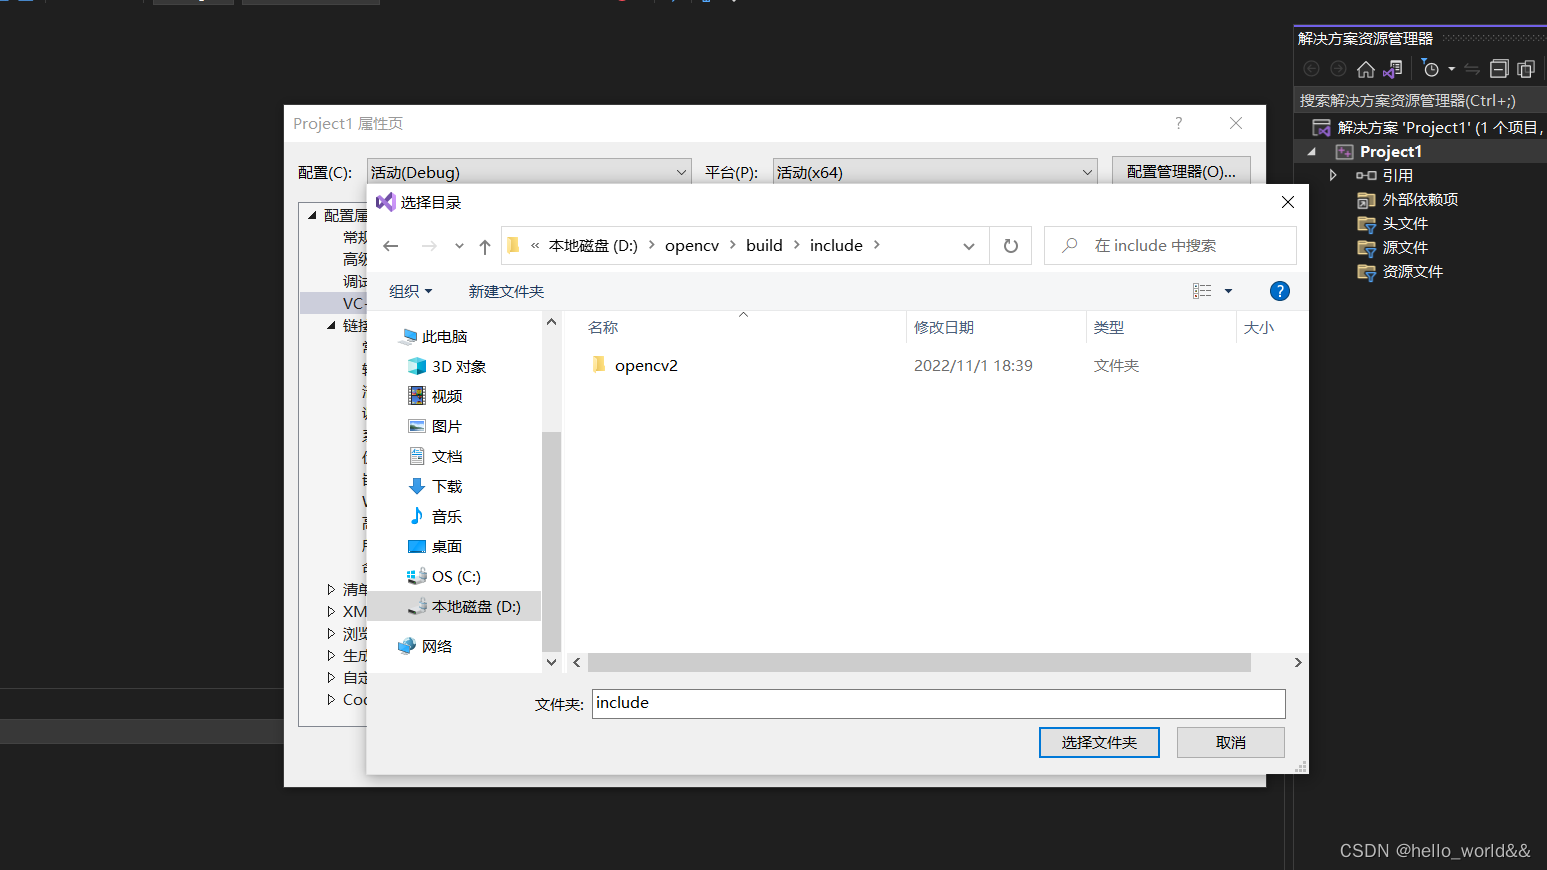Open recent locations dropdown arrow
1547x870 pixels.
tap(459, 246)
